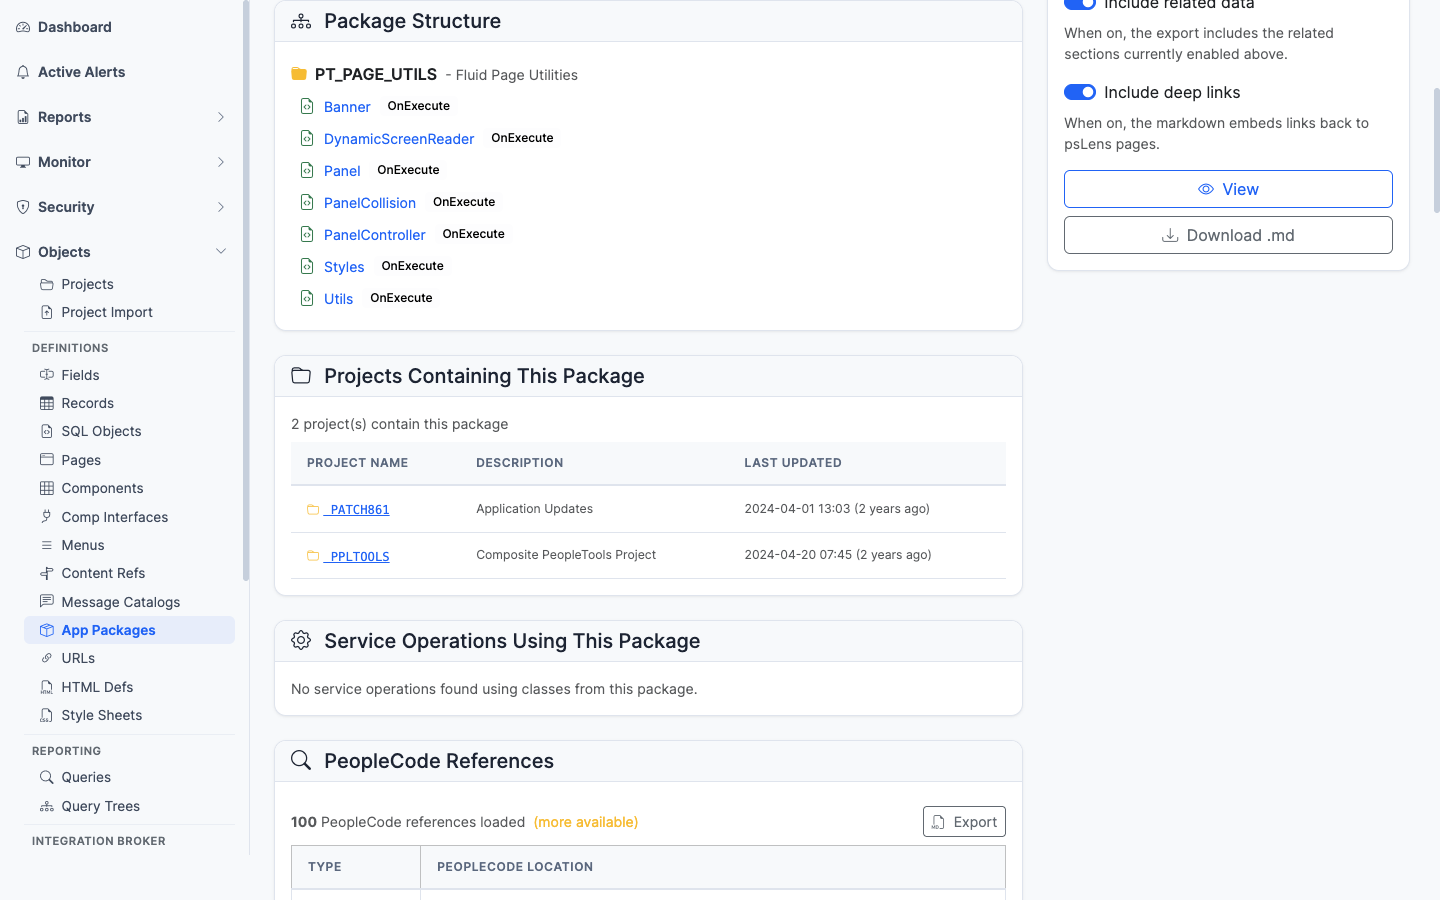This screenshot has width=1440, height=900.
Task: Click the Query Trees hierarchy icon
Action: tap(47, 806)
